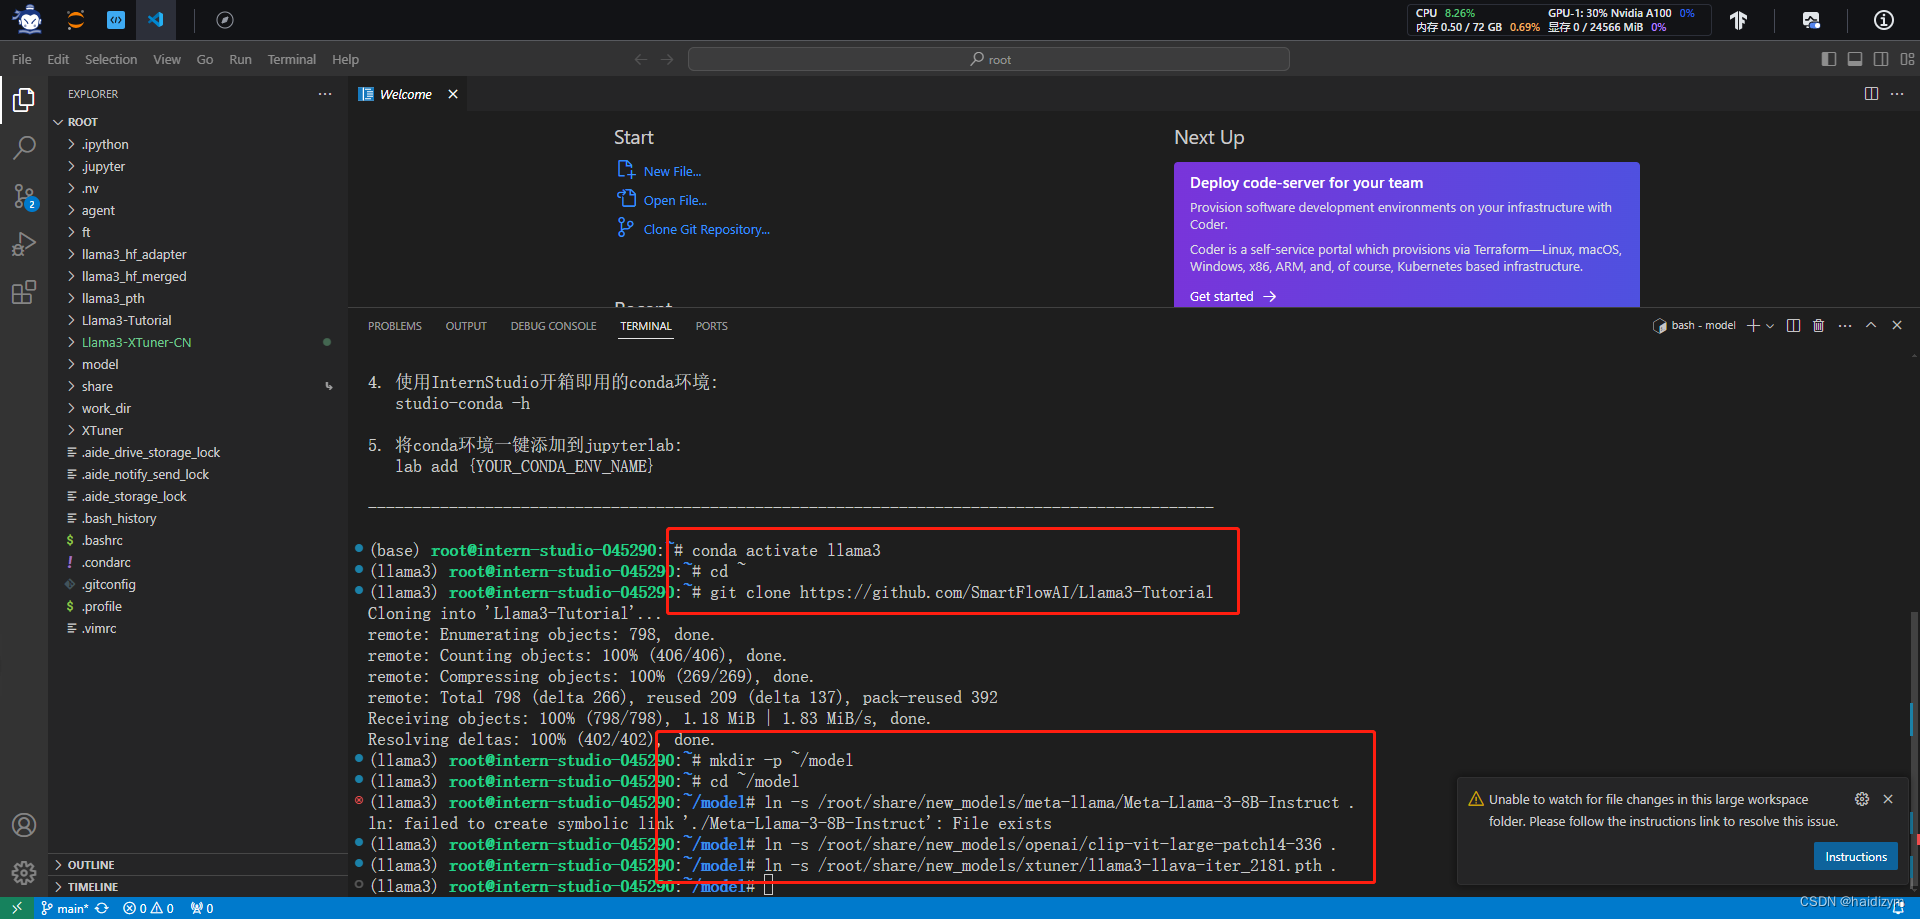This screenshot has height=919, width=1920.
Task: Split the terminal
Action: [x=1793, y=325]
